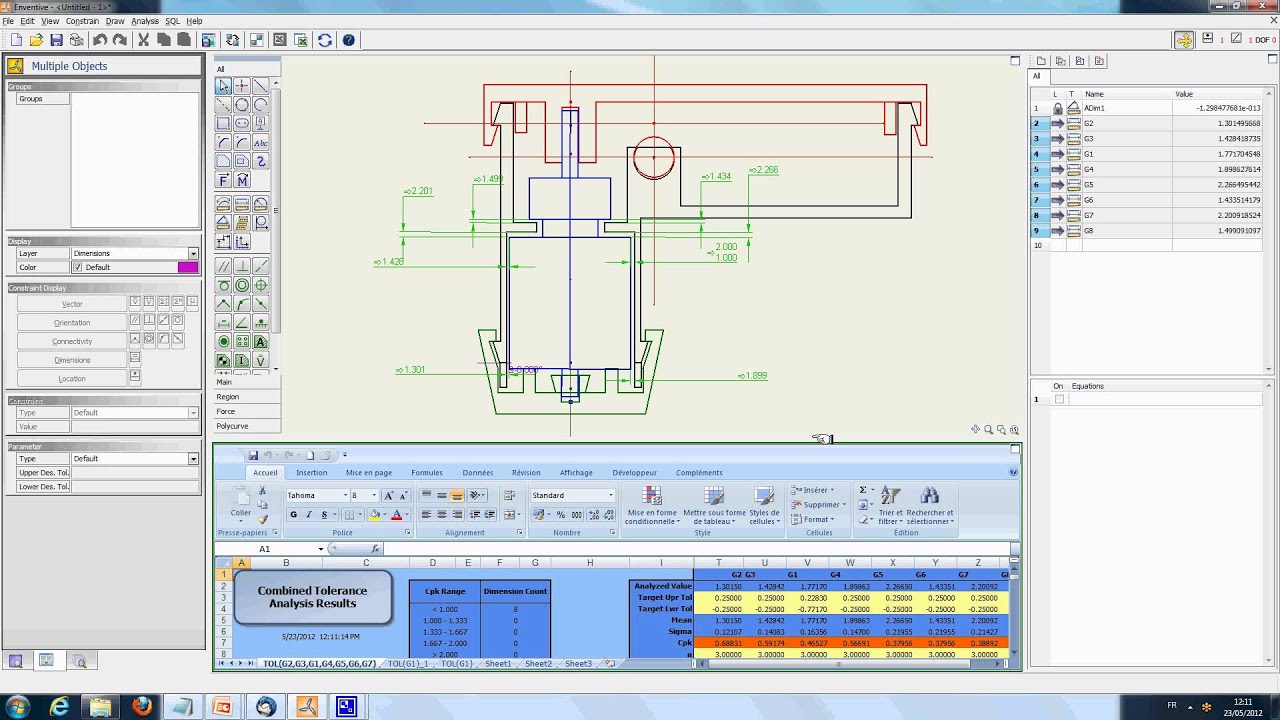Expand the Parameter Type Default dropdown
Viewport: 1280px width, 720px height.
point(193,458)
